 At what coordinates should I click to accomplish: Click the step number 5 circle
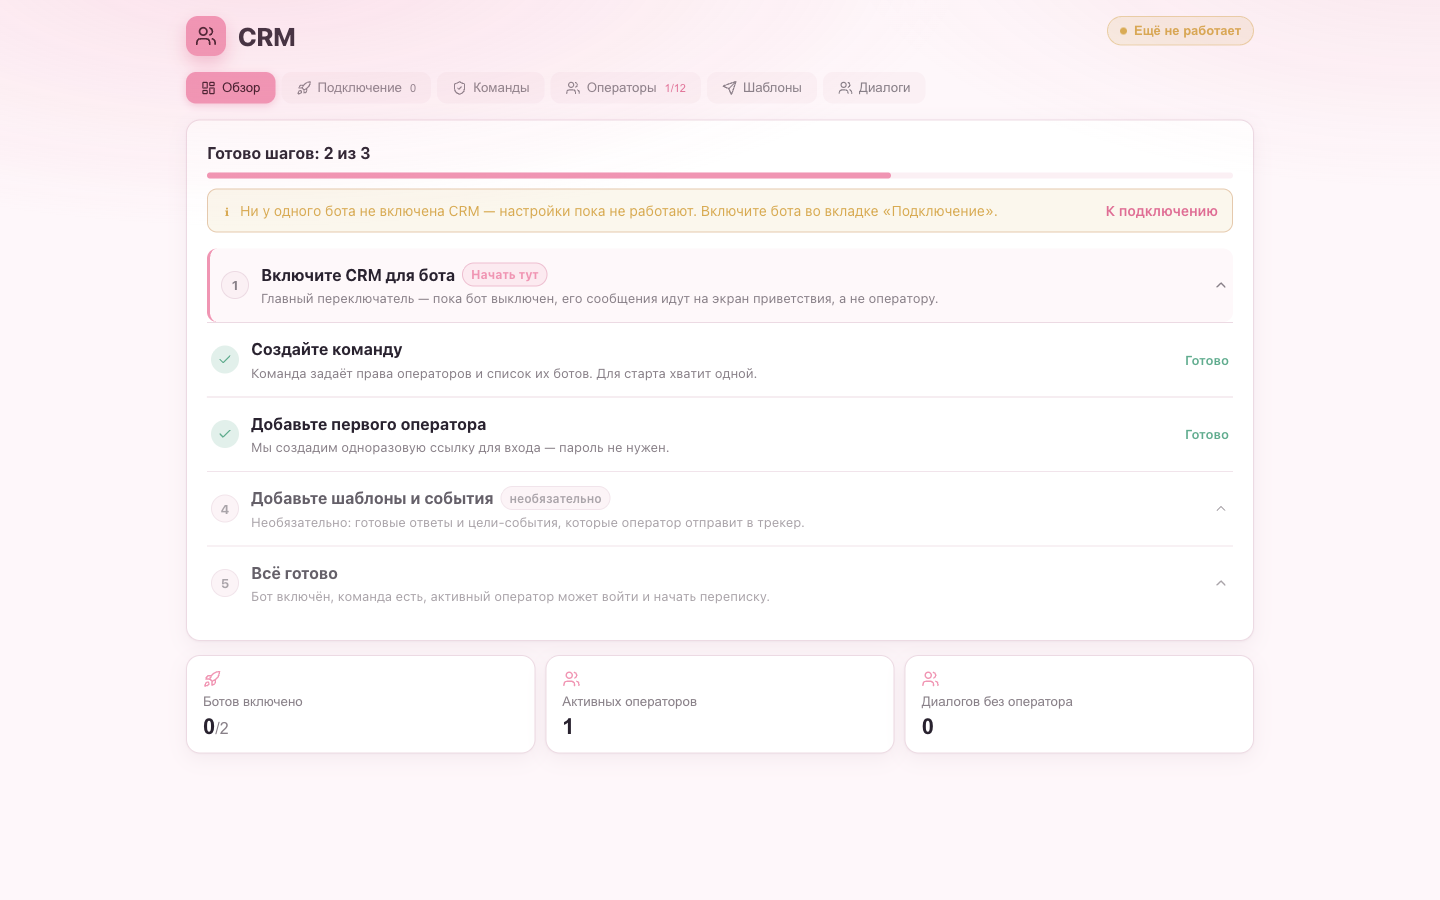point(225,583)
